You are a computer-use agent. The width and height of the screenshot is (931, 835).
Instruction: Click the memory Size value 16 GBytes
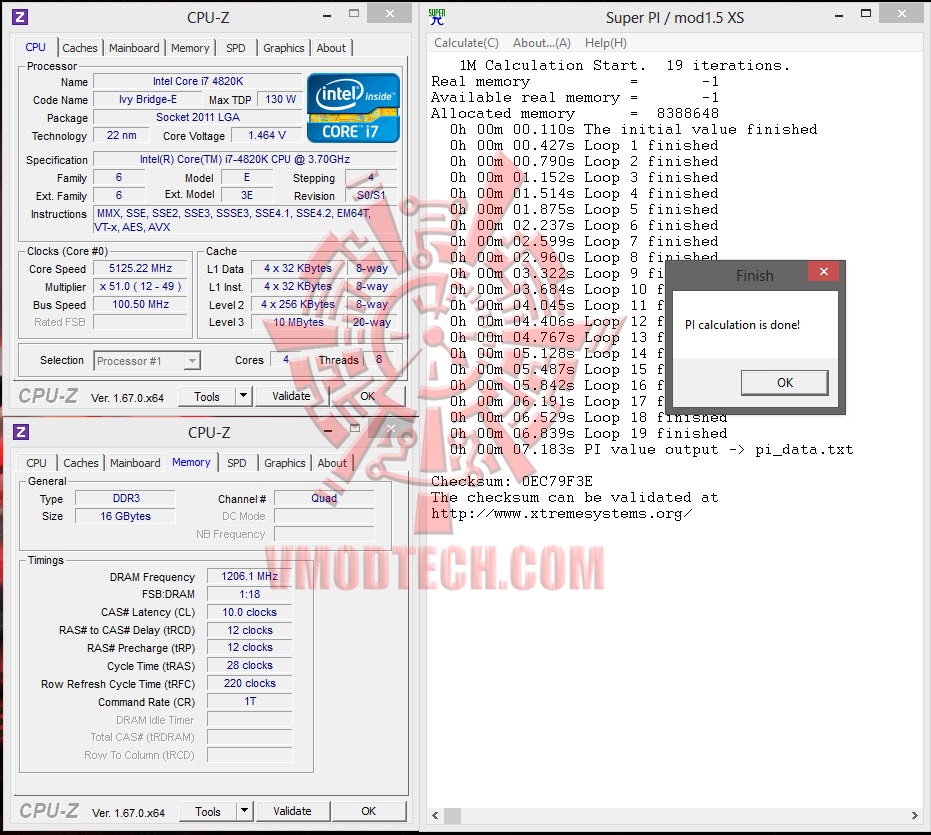pyautogui.click(x=126, y=516)
